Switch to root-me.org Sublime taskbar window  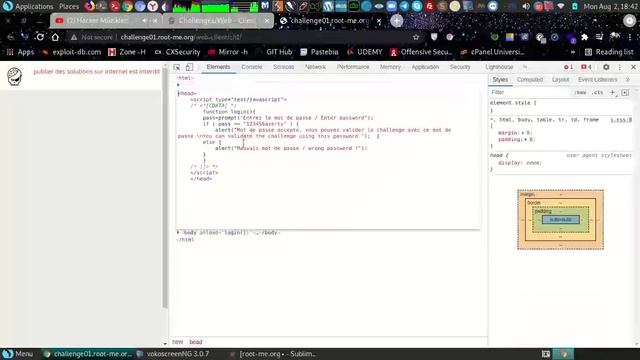[x=273, y=354]
